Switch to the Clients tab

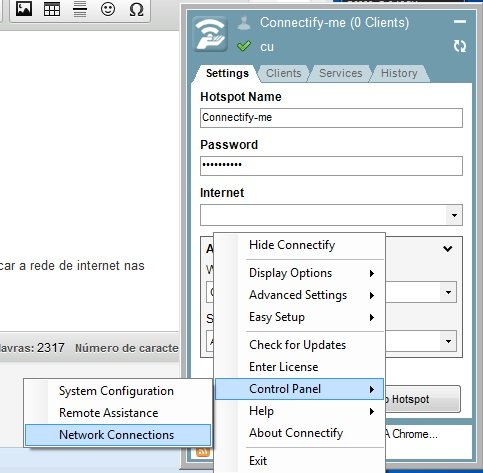click(x=283, y=73)
